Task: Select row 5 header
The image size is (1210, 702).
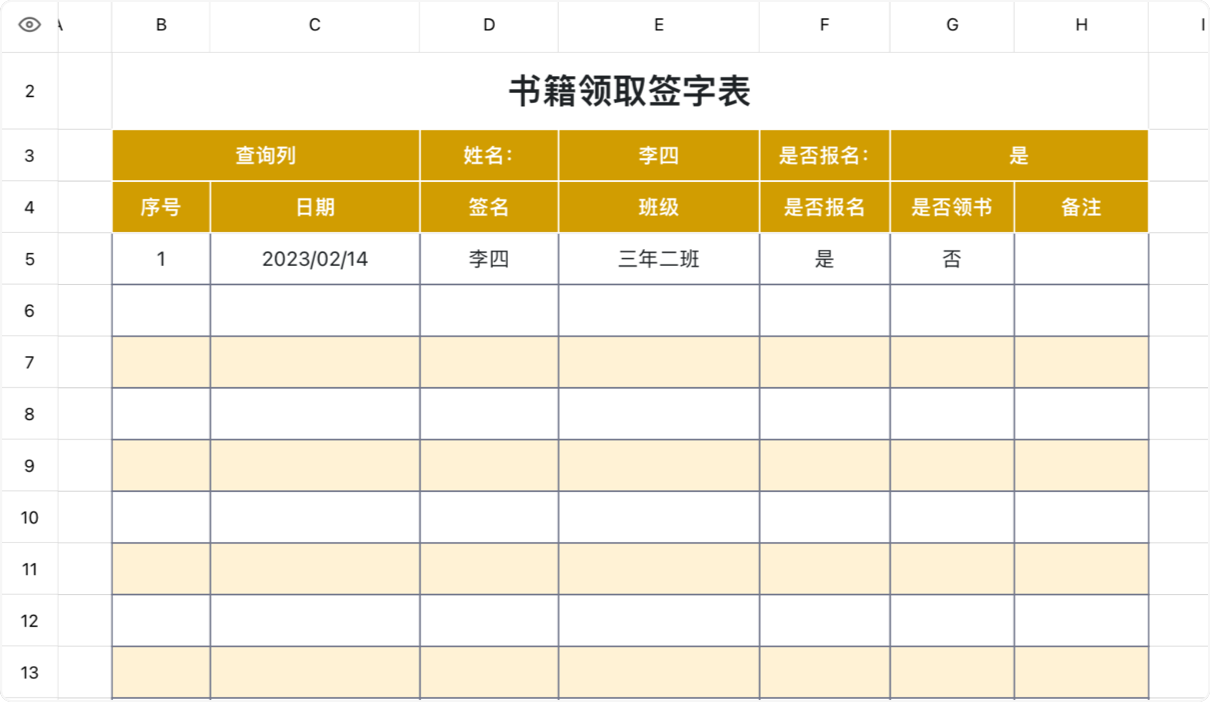Action: (29, 259)
